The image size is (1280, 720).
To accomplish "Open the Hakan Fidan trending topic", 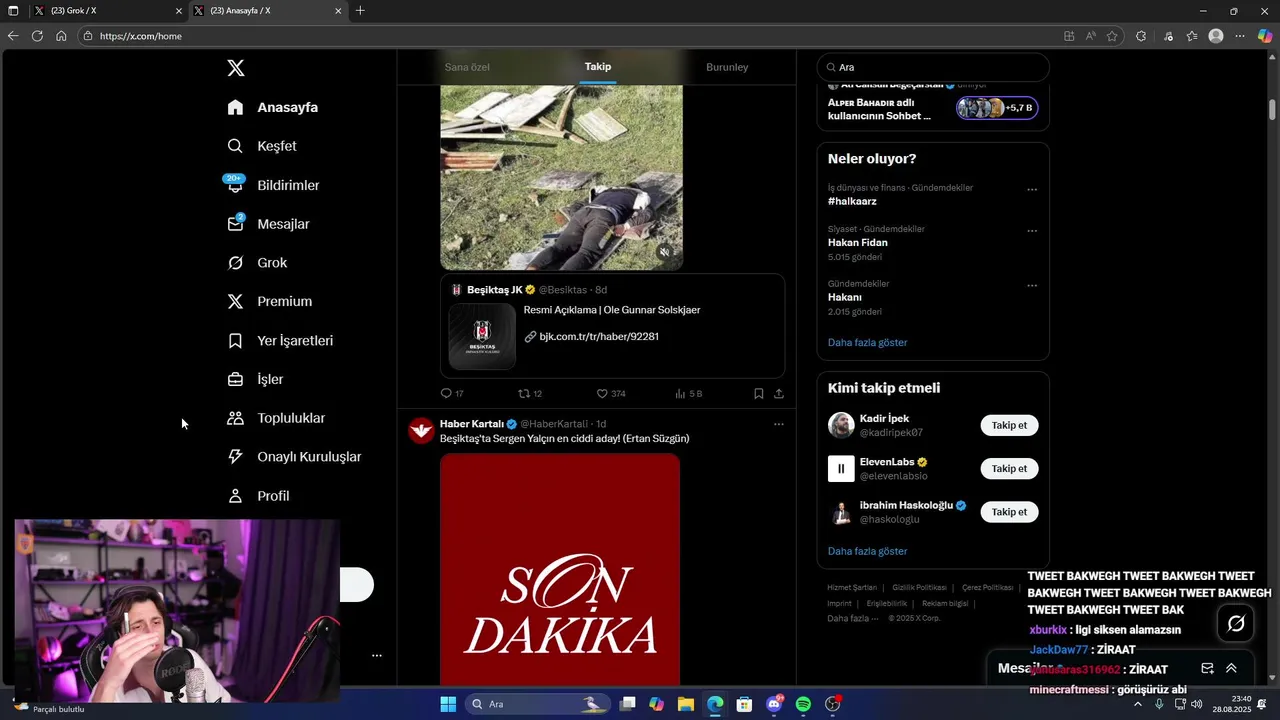I will [858, 243].
